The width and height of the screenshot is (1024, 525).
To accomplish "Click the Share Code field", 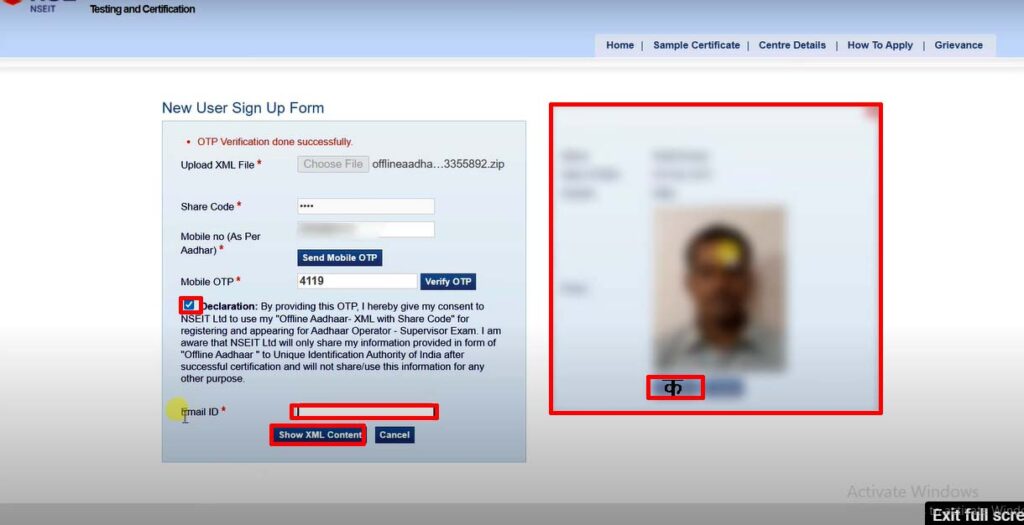I will click(x=366, y=206).
